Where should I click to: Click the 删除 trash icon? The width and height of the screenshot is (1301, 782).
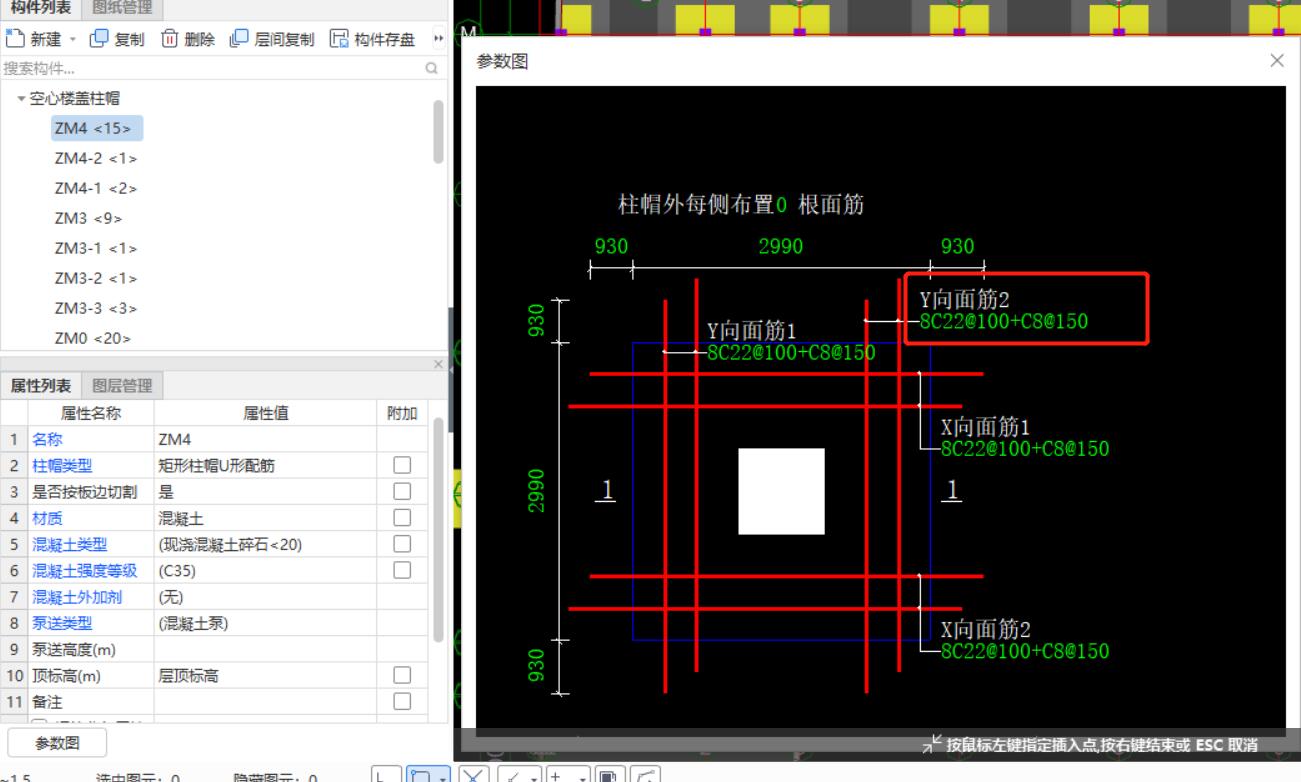[169, 39]
